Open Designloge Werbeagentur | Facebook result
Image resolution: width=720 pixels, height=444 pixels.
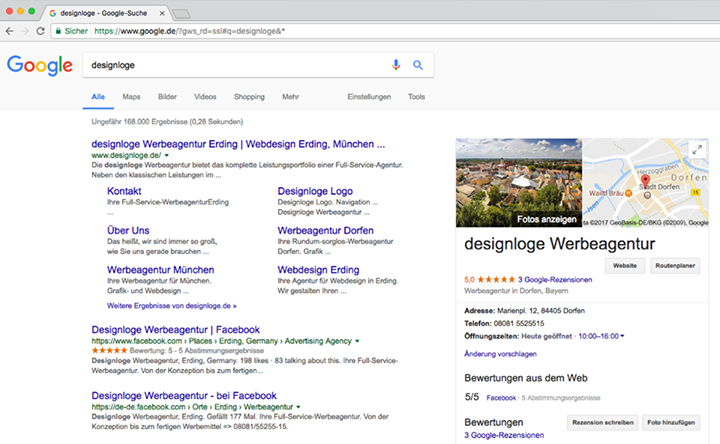175,330
